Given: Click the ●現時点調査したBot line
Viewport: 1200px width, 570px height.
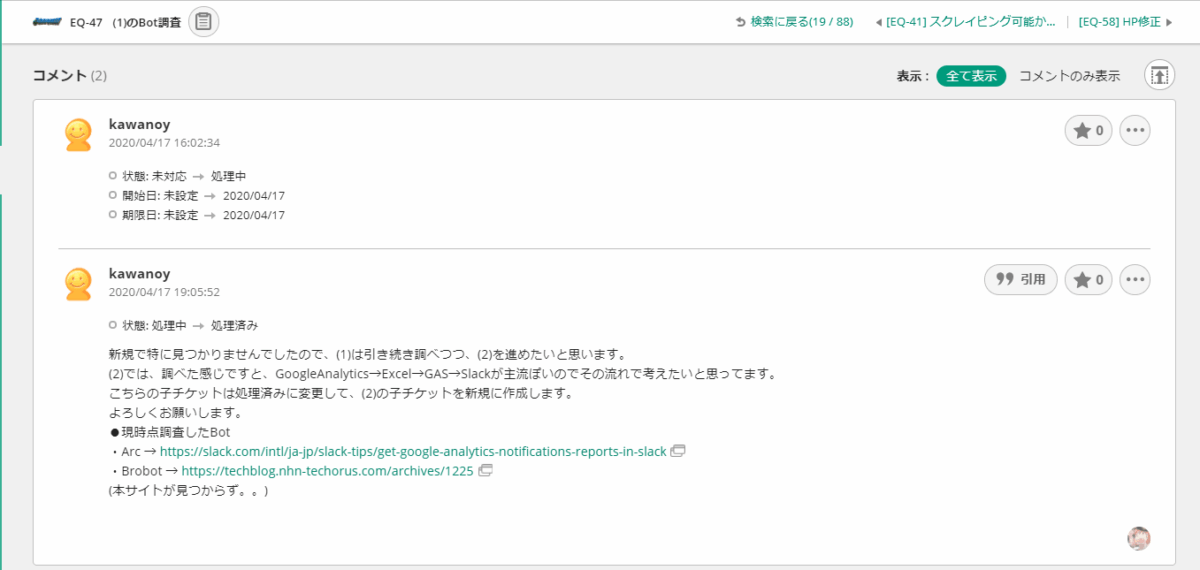Looking at the screenshot, I should pyautogui.click(x=170, y=432).
